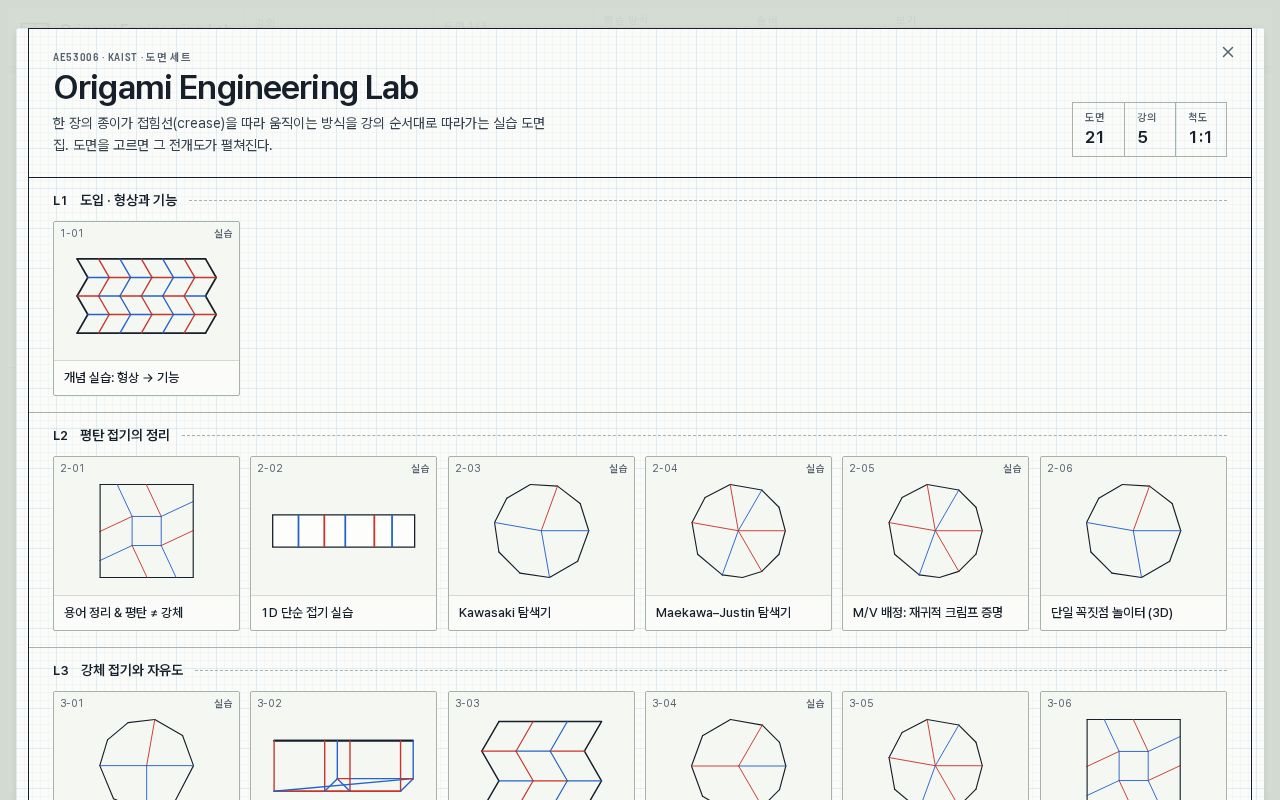This screenshot has width=1280, height=800.
Task: Click the 실습 tag on card 2-02
Action: 420,468
